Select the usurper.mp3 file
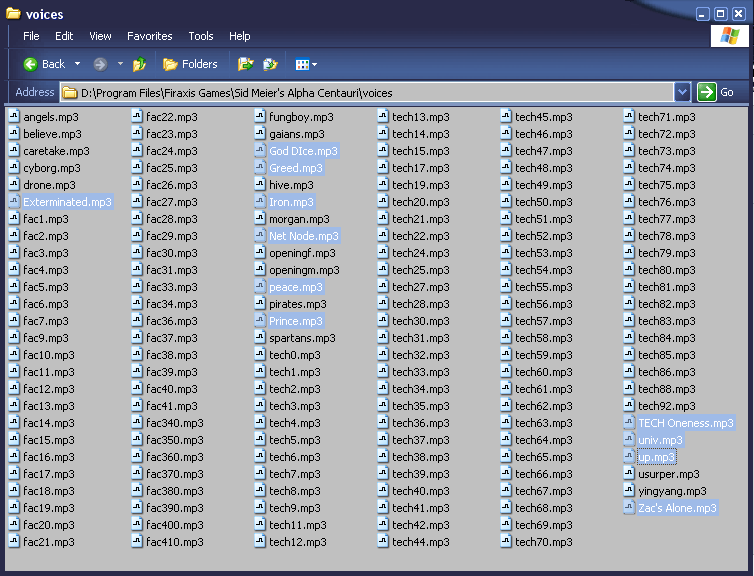 [668, 474]
